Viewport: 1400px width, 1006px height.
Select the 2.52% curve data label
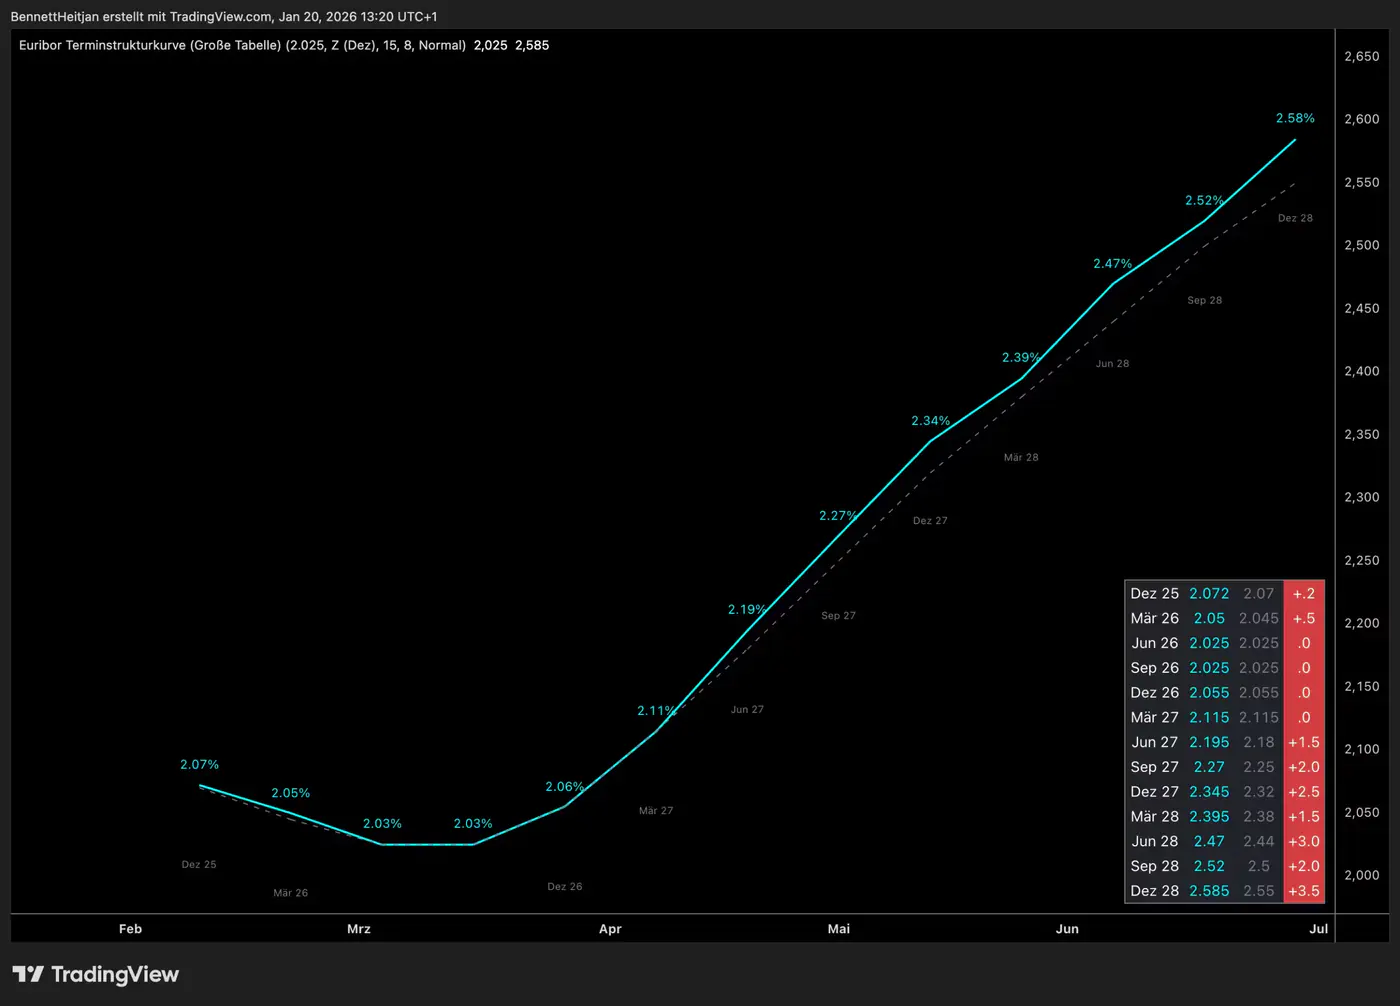[x=1205, y=200]
